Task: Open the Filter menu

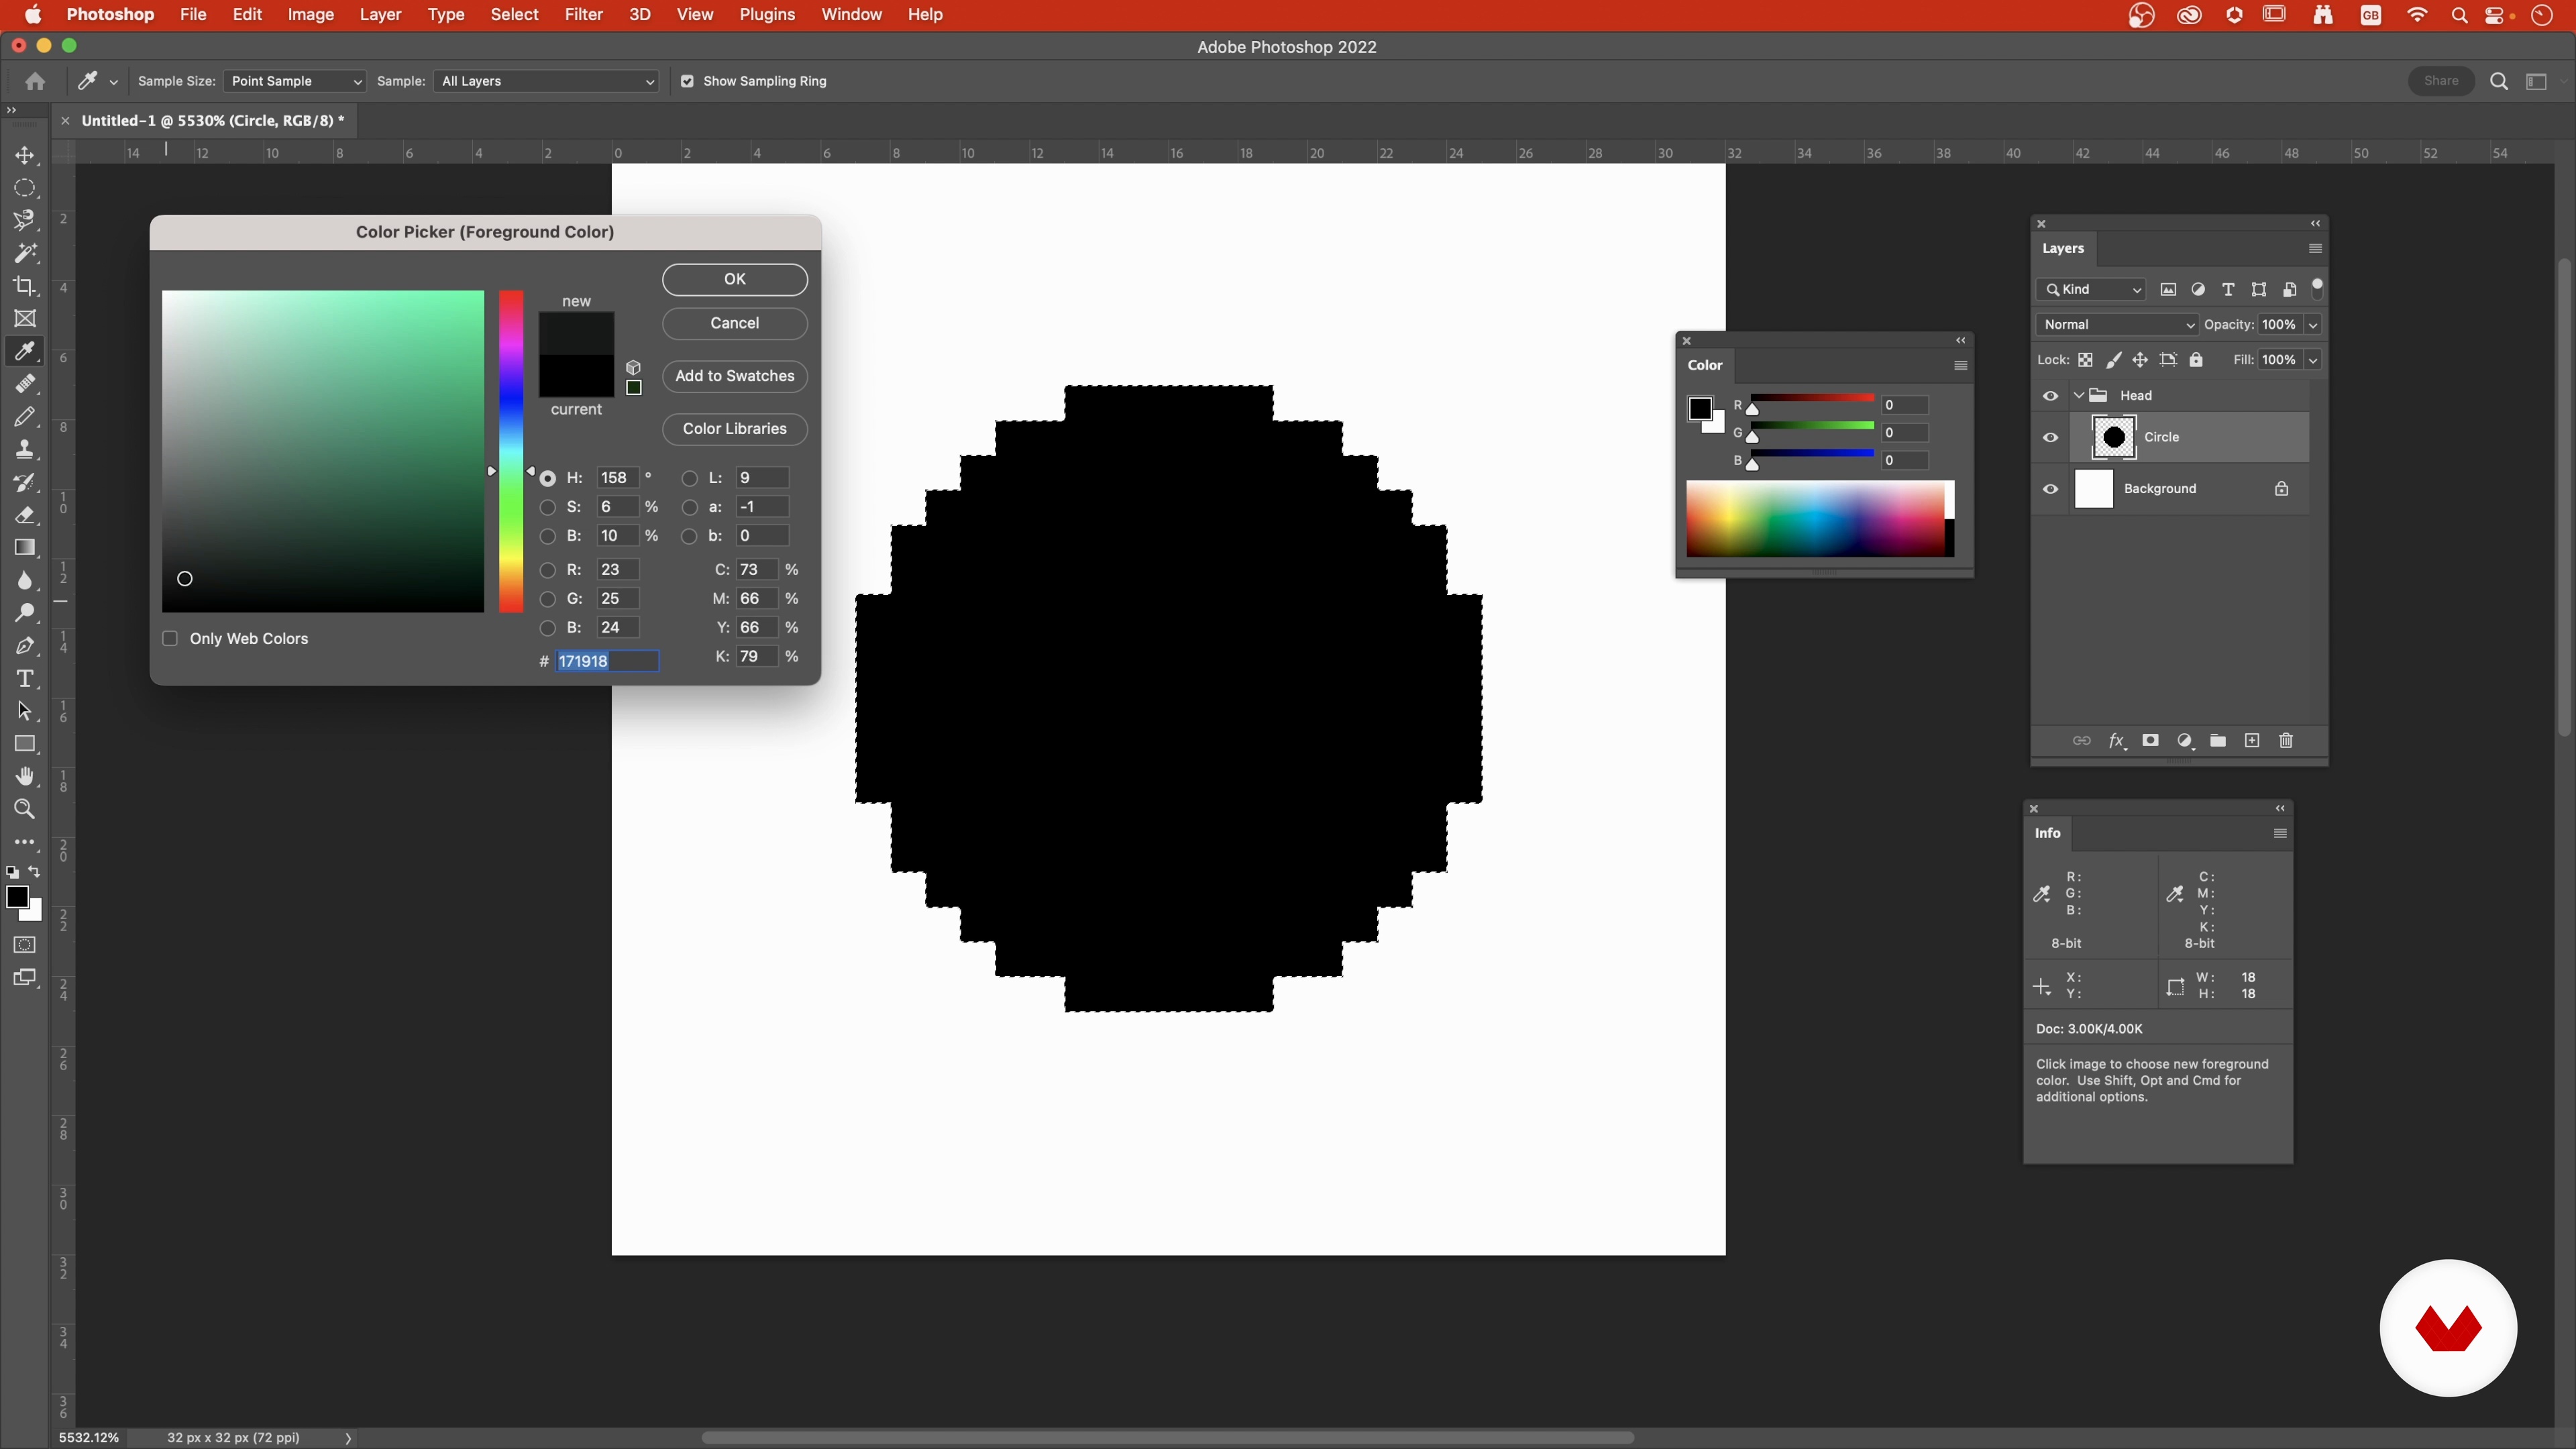Action: coord(583,15)
